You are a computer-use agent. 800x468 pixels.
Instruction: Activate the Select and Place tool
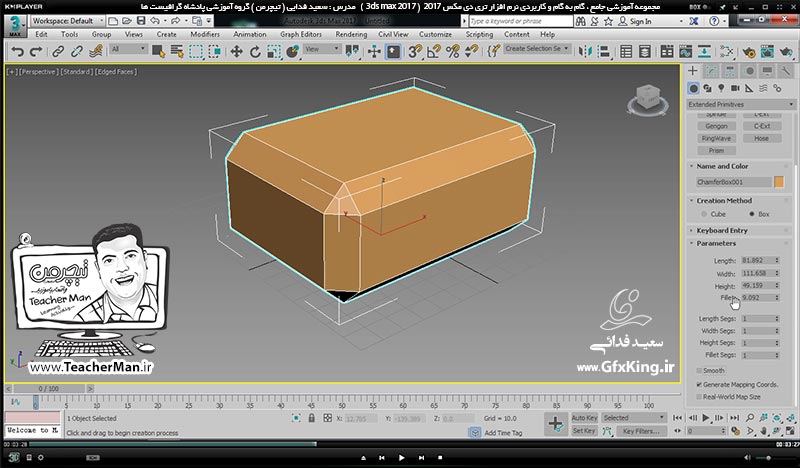click(292, 52)
